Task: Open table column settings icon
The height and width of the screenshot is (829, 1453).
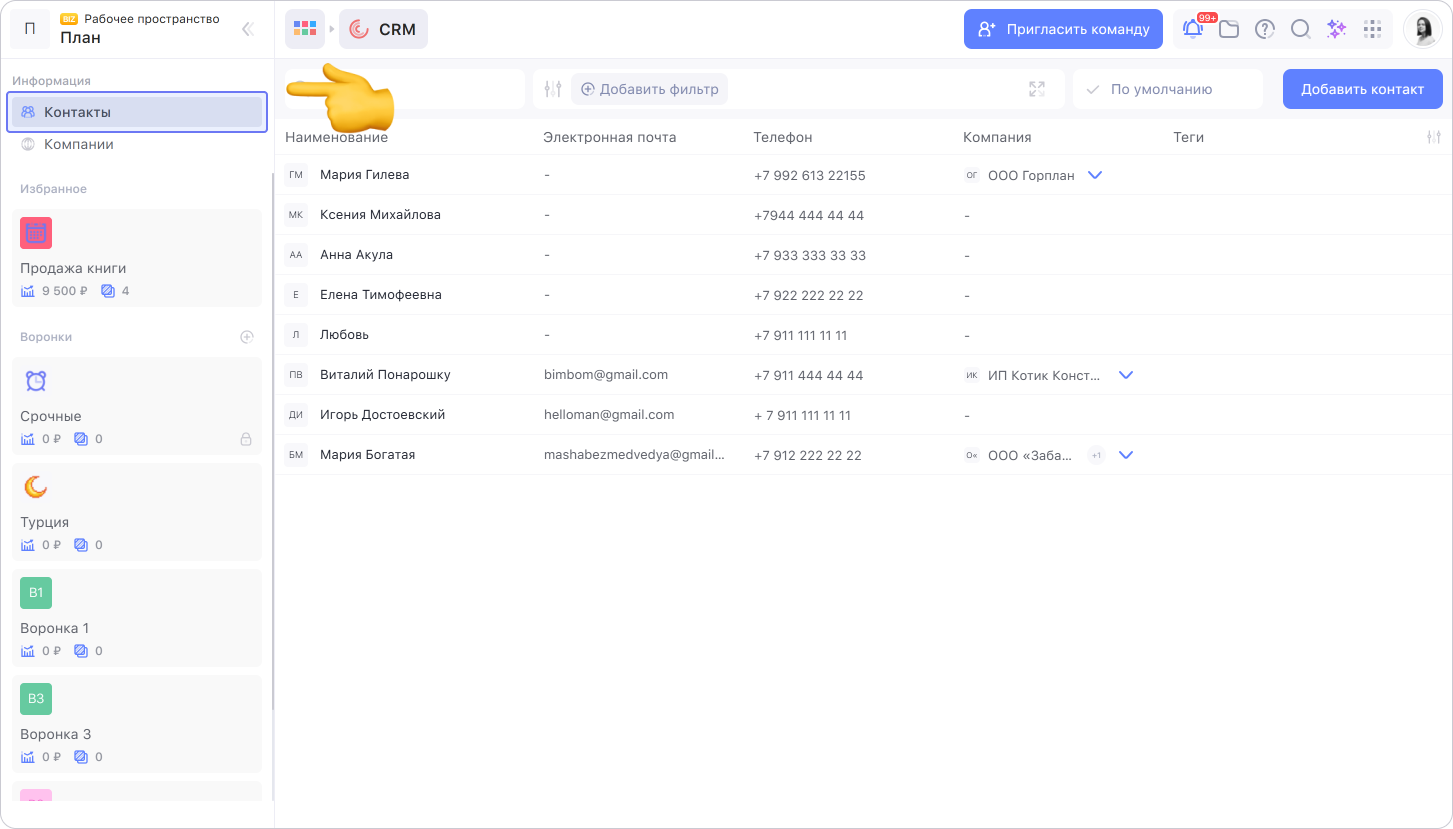Action: (1434, 137)
